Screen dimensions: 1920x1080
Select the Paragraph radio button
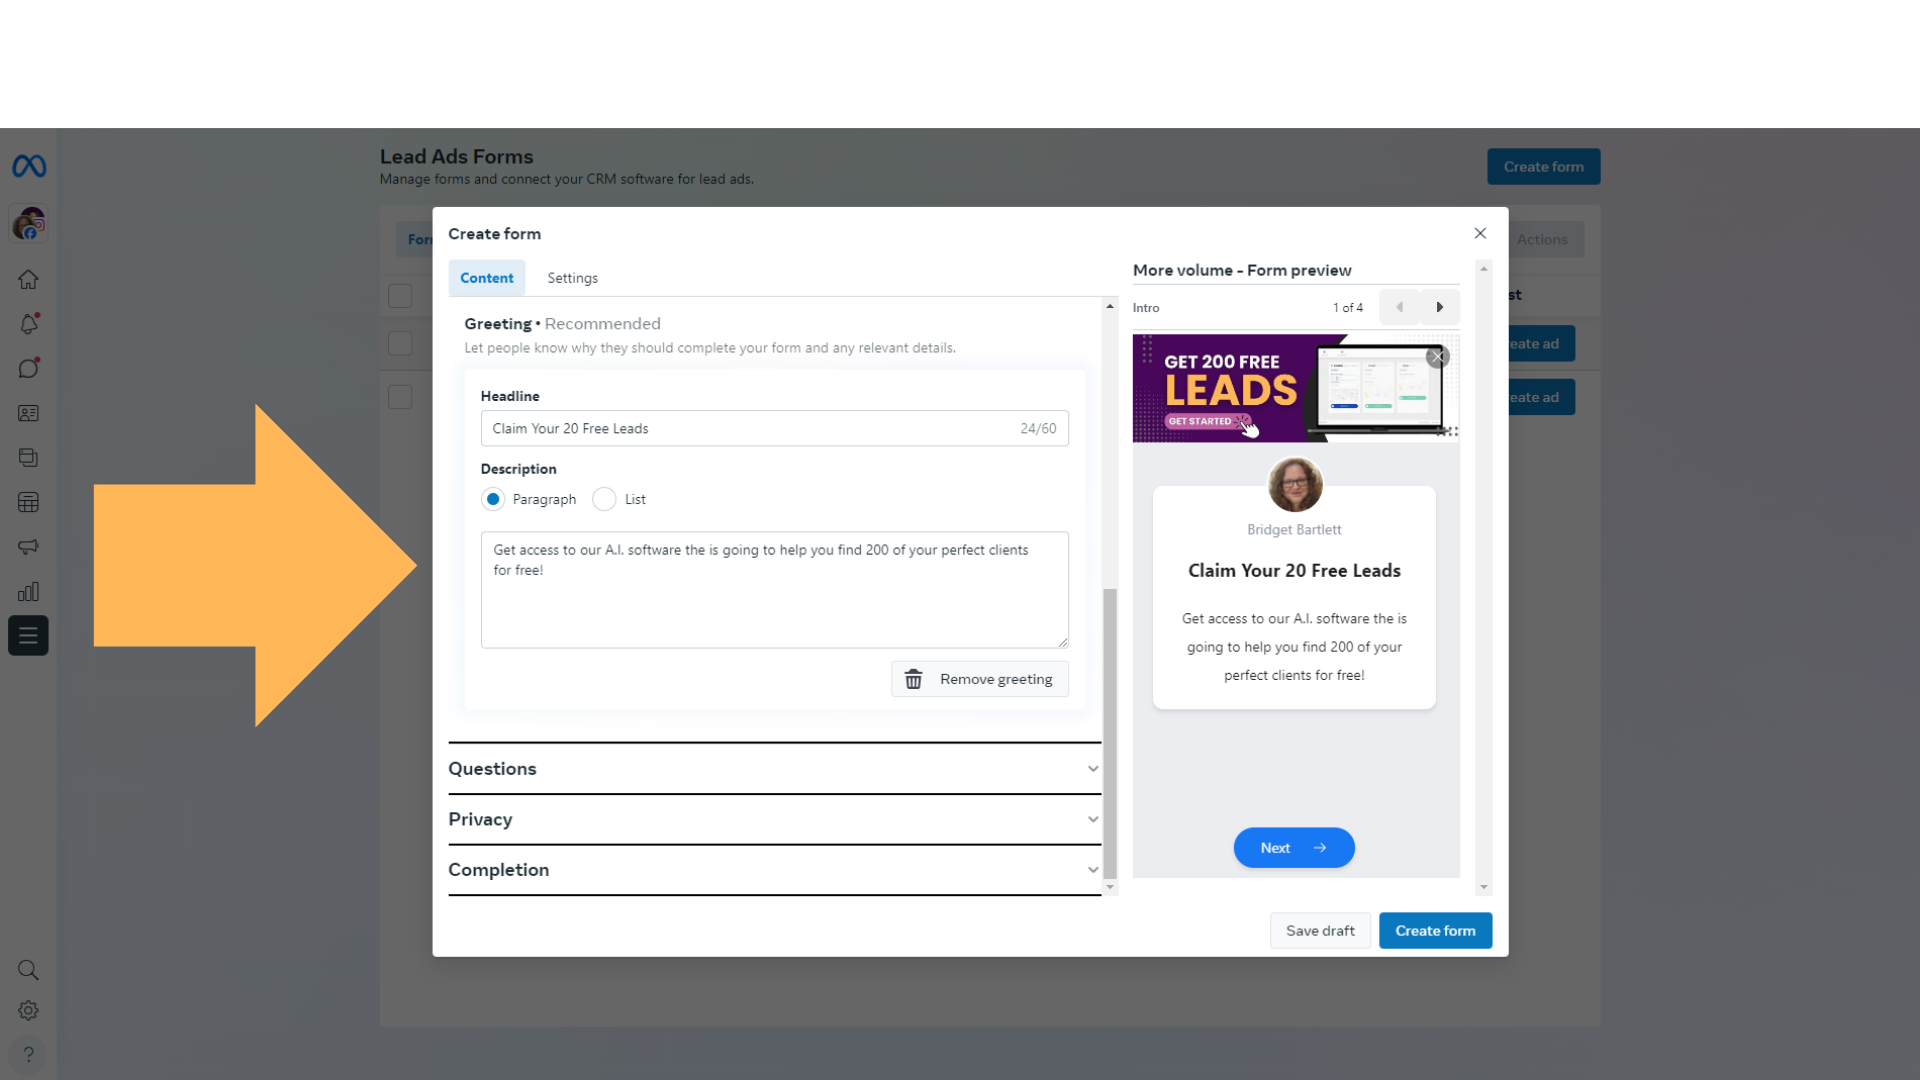click(493, 498)
